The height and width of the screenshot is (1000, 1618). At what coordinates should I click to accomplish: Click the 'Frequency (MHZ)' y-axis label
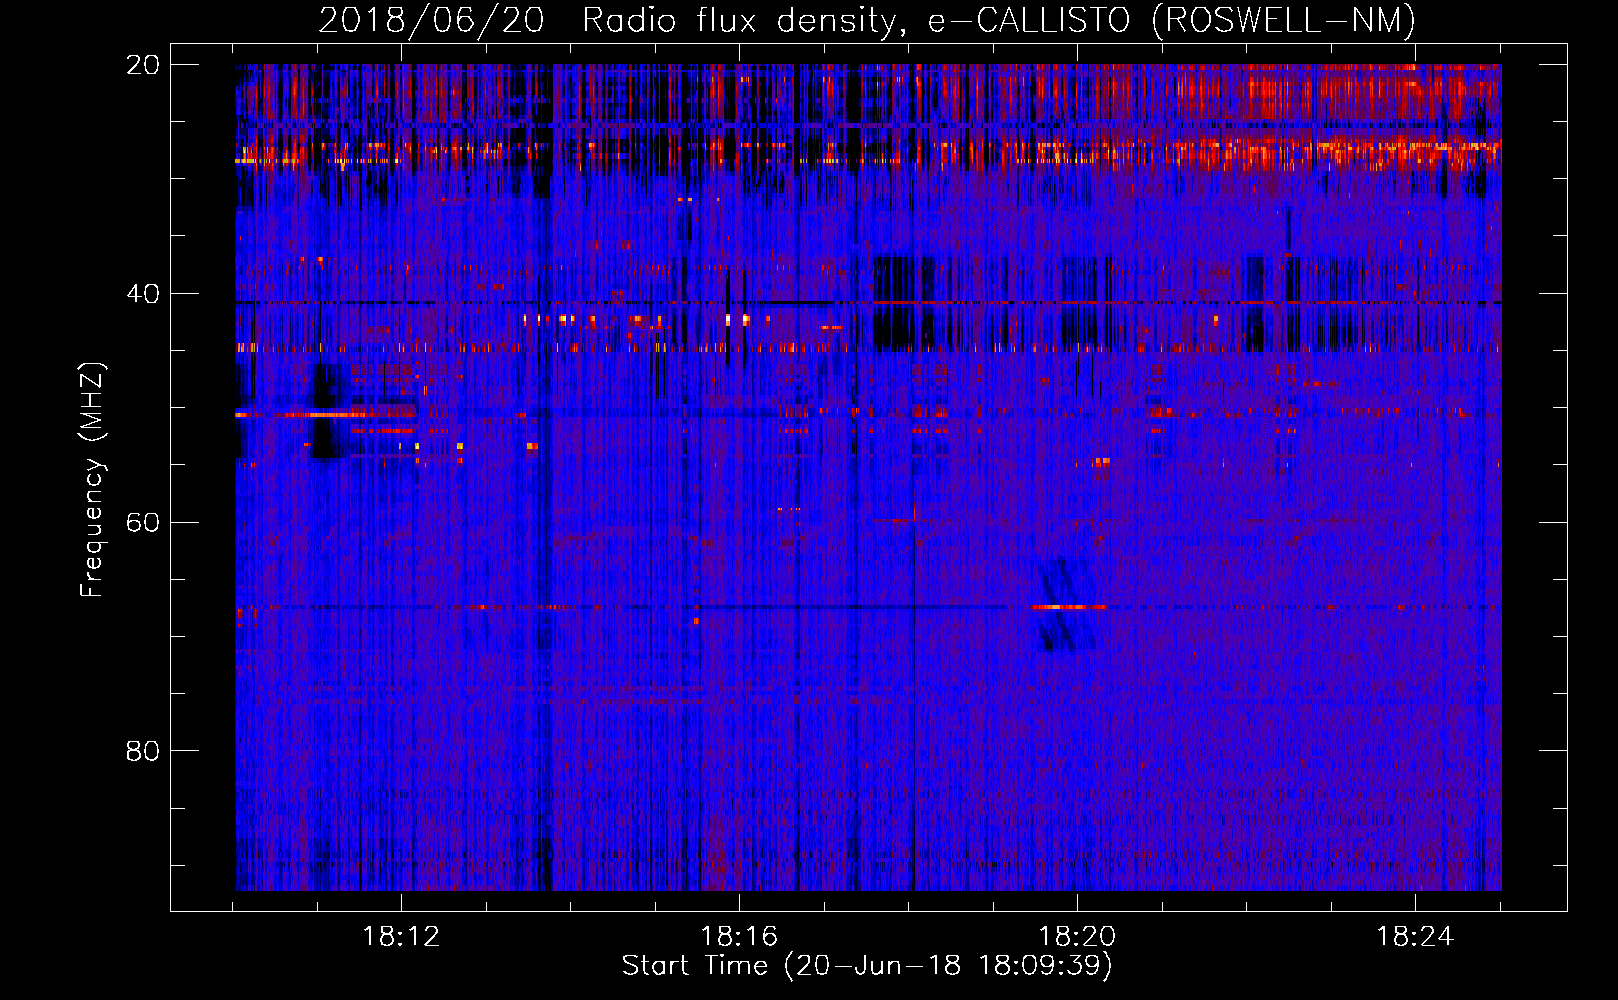92,480
